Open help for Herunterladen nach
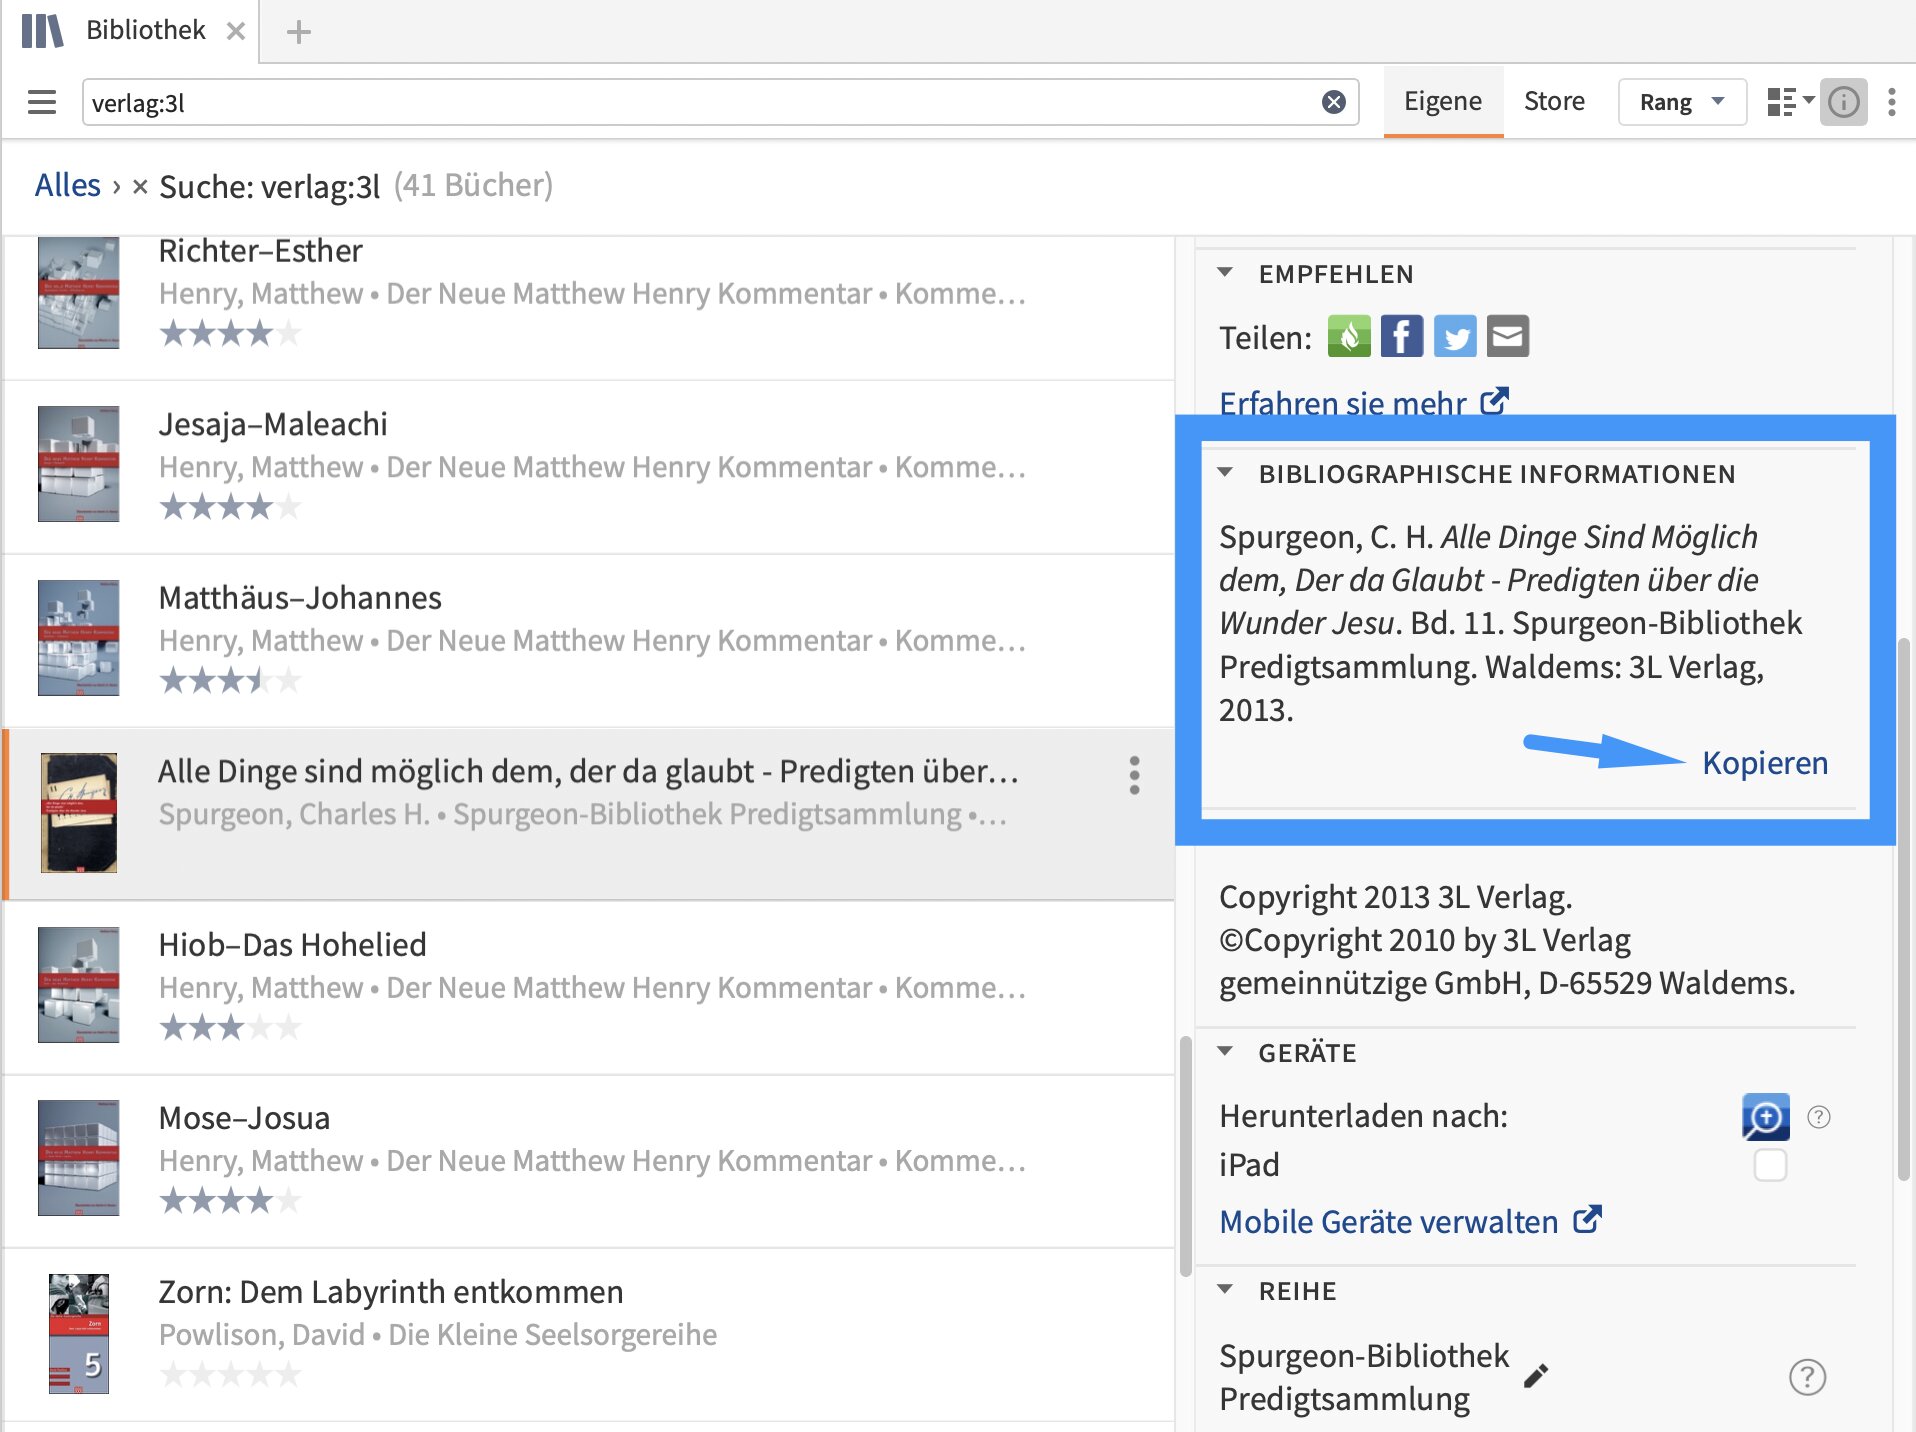This screenshot has height=1432, width=1916. (1819, 1117)
